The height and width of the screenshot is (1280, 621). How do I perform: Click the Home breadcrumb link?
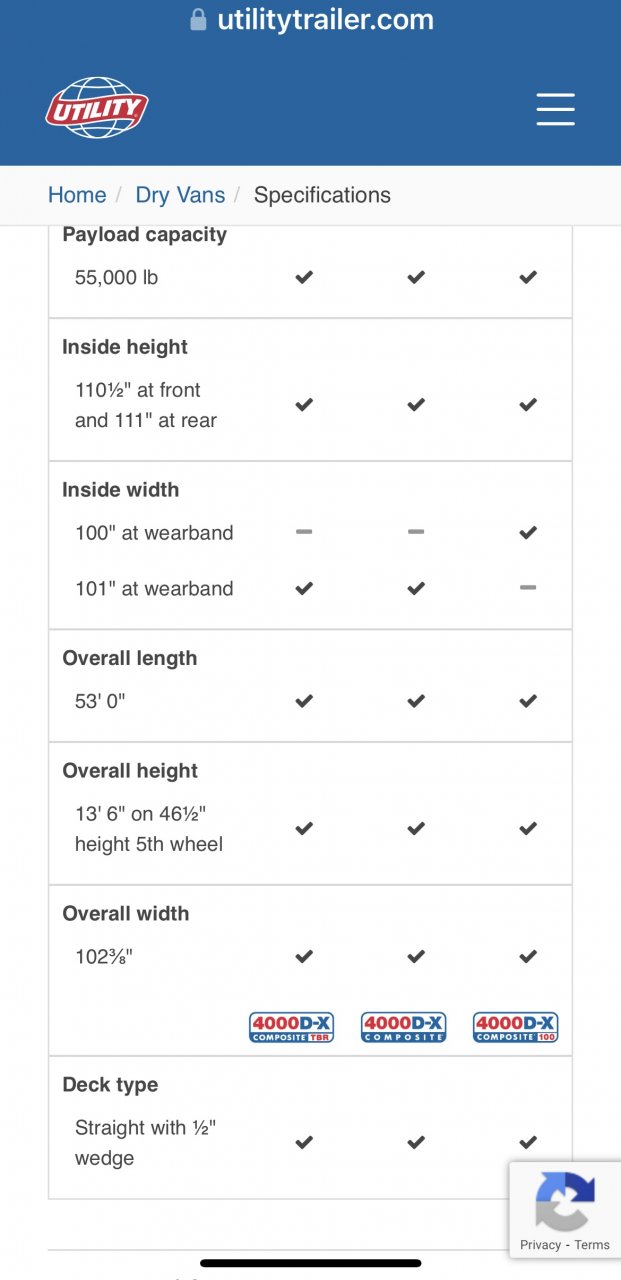[77, 195]
